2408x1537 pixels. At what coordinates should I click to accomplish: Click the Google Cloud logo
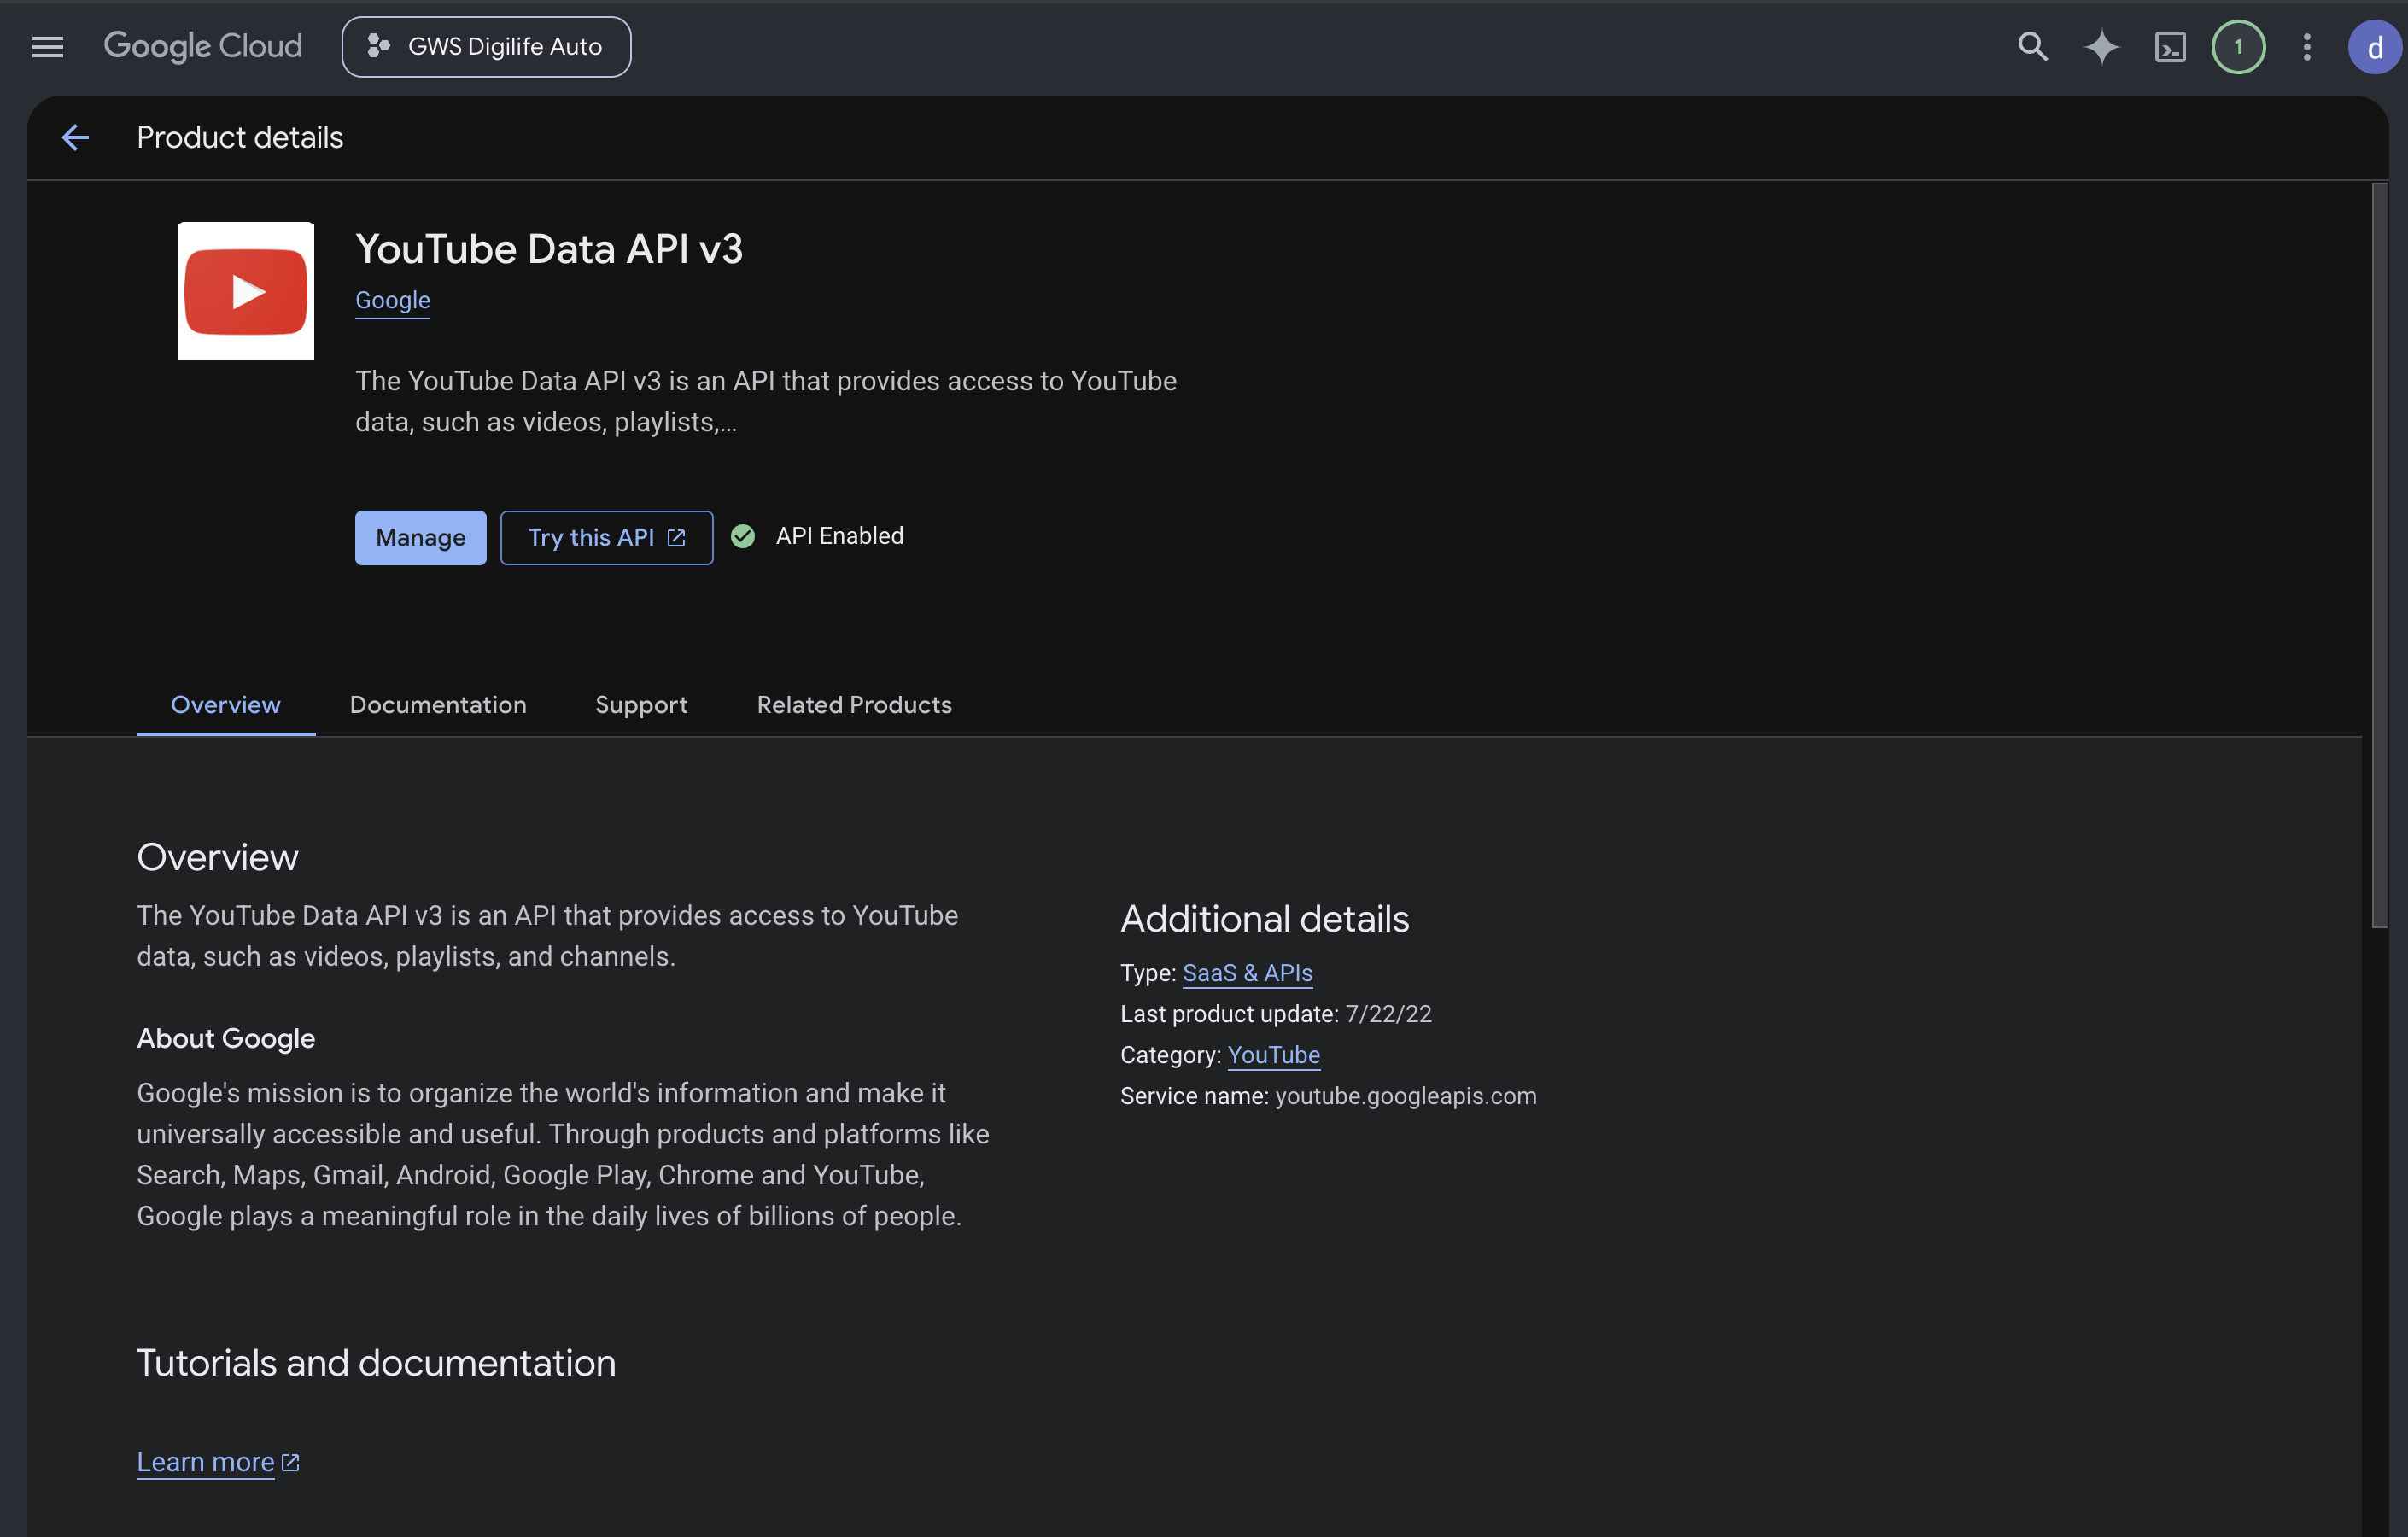coord(203,46)
